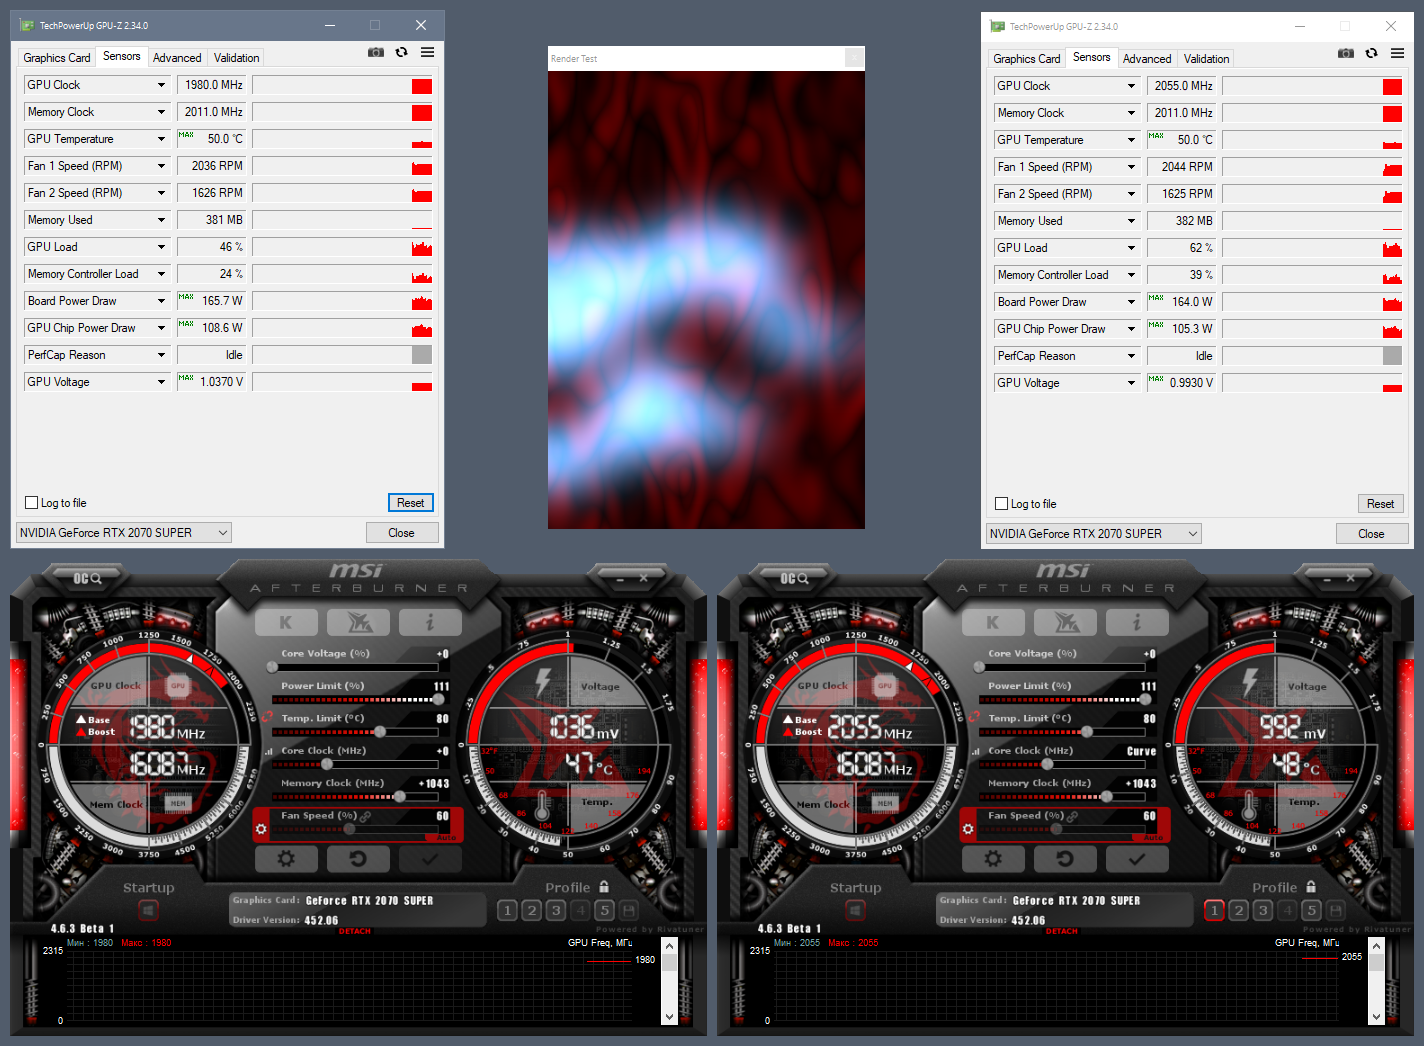Screen dimensions: 1424x1046
Task: Click Detach below Driver Version in left Afterburner
Action: pyautogui.click(x=355, y=931)
